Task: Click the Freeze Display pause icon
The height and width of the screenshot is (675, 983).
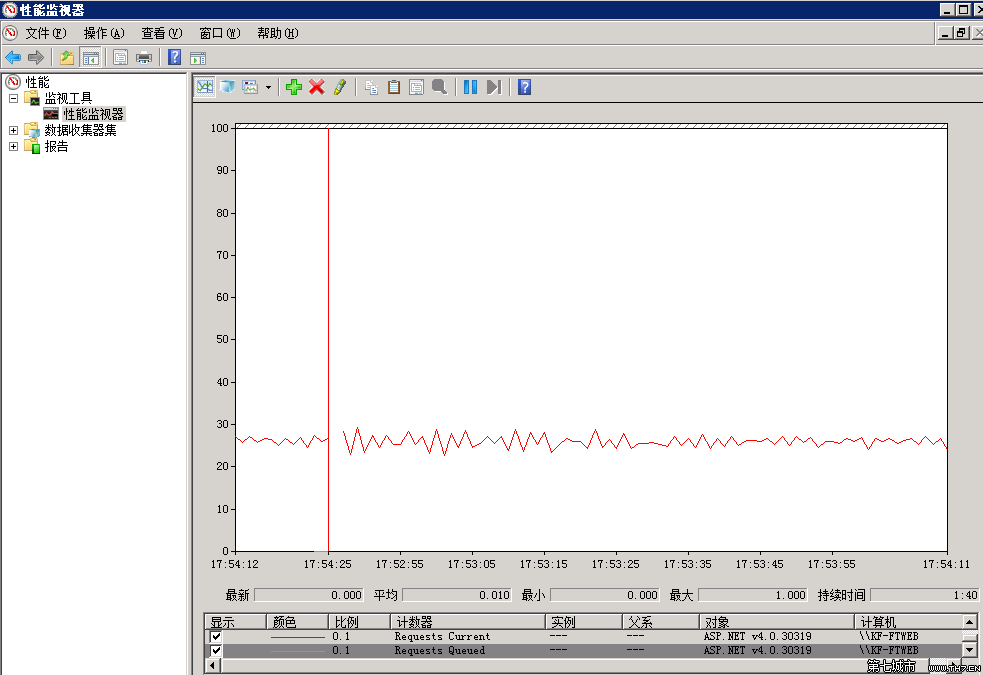Action: tap(470, 87)
